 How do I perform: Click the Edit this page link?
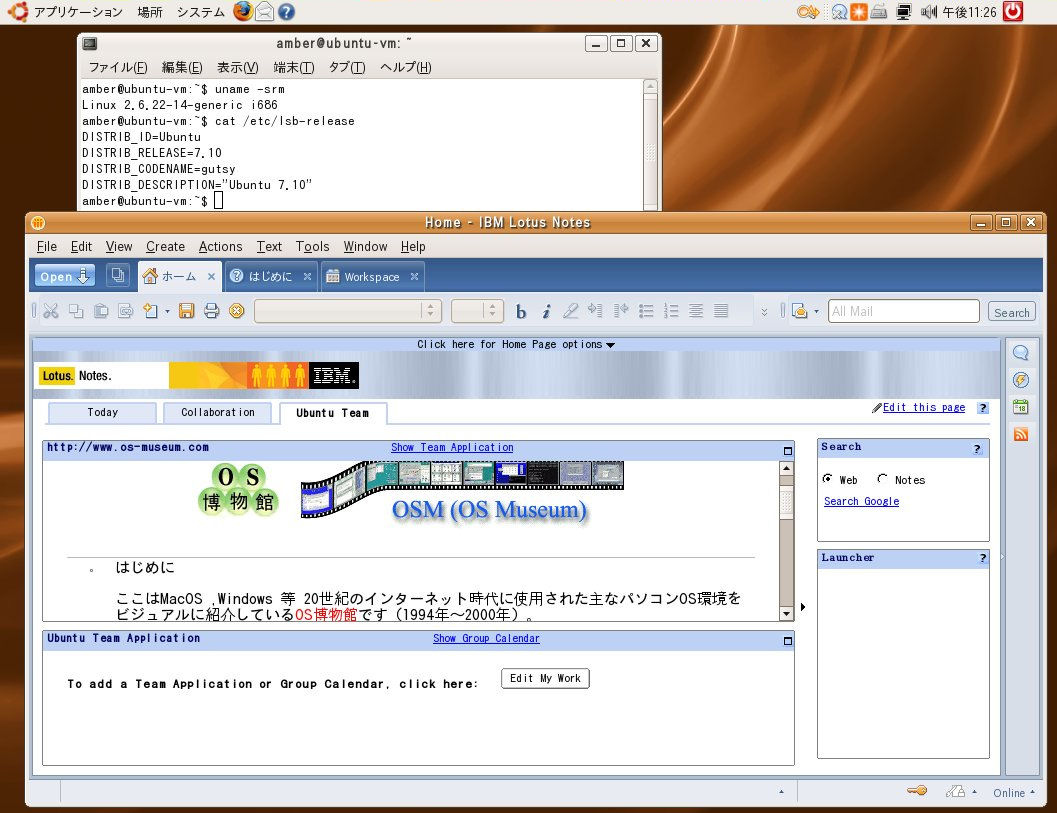(924, 407)
